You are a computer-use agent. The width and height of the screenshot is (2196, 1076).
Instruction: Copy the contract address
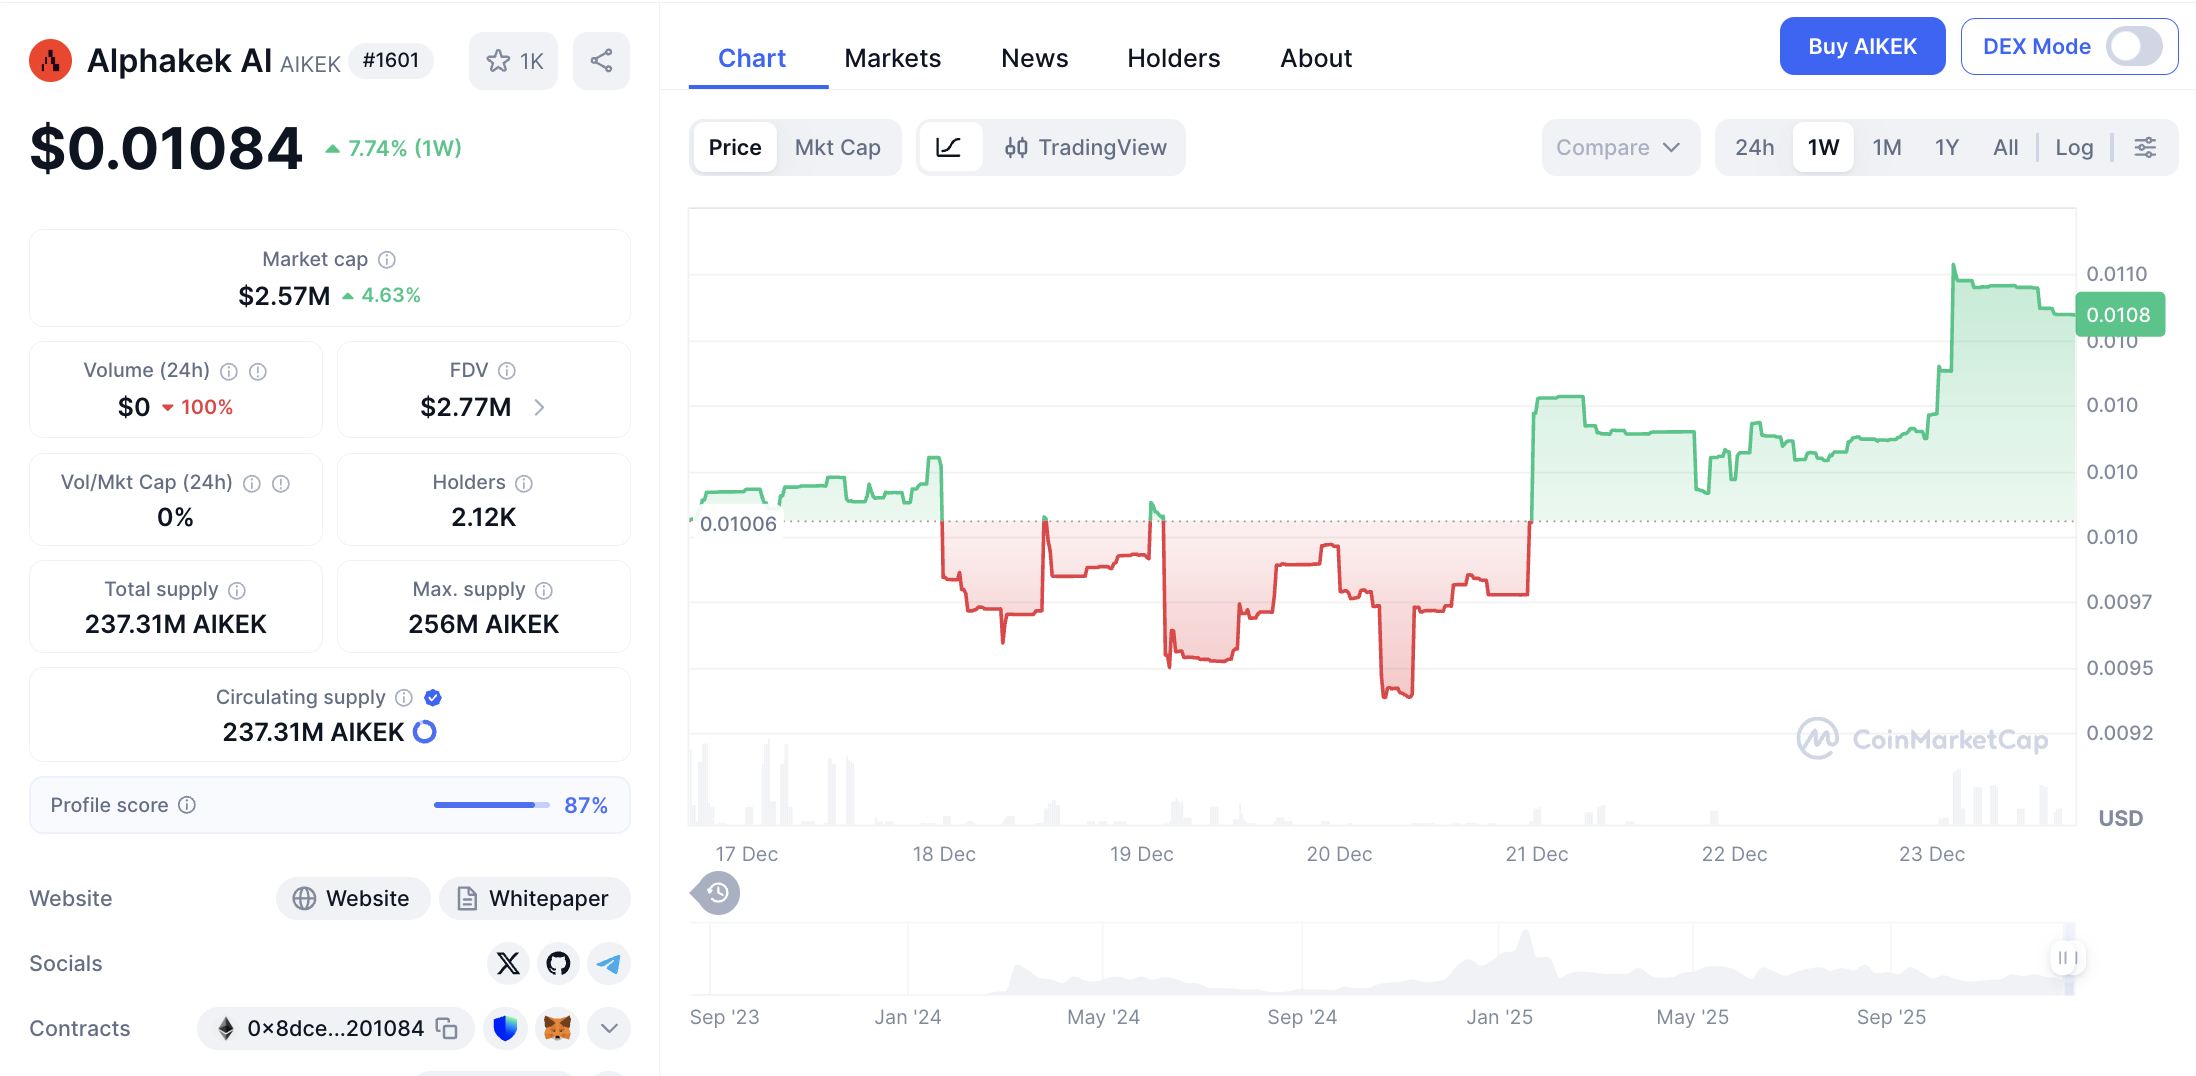tap(447, 1028)
